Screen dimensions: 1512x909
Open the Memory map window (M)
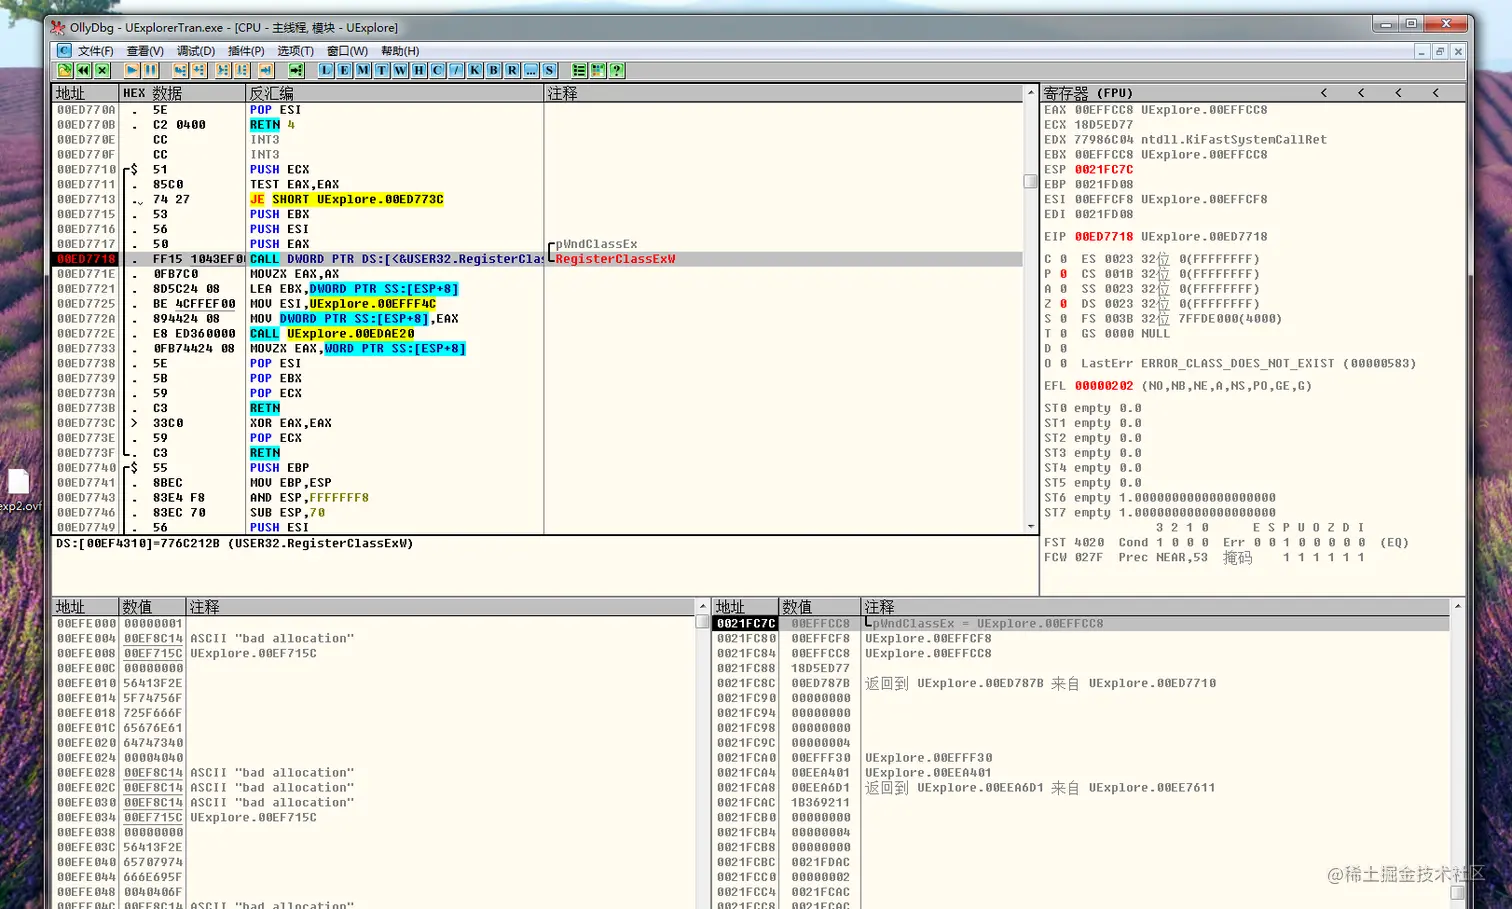(x=362, y=70)
